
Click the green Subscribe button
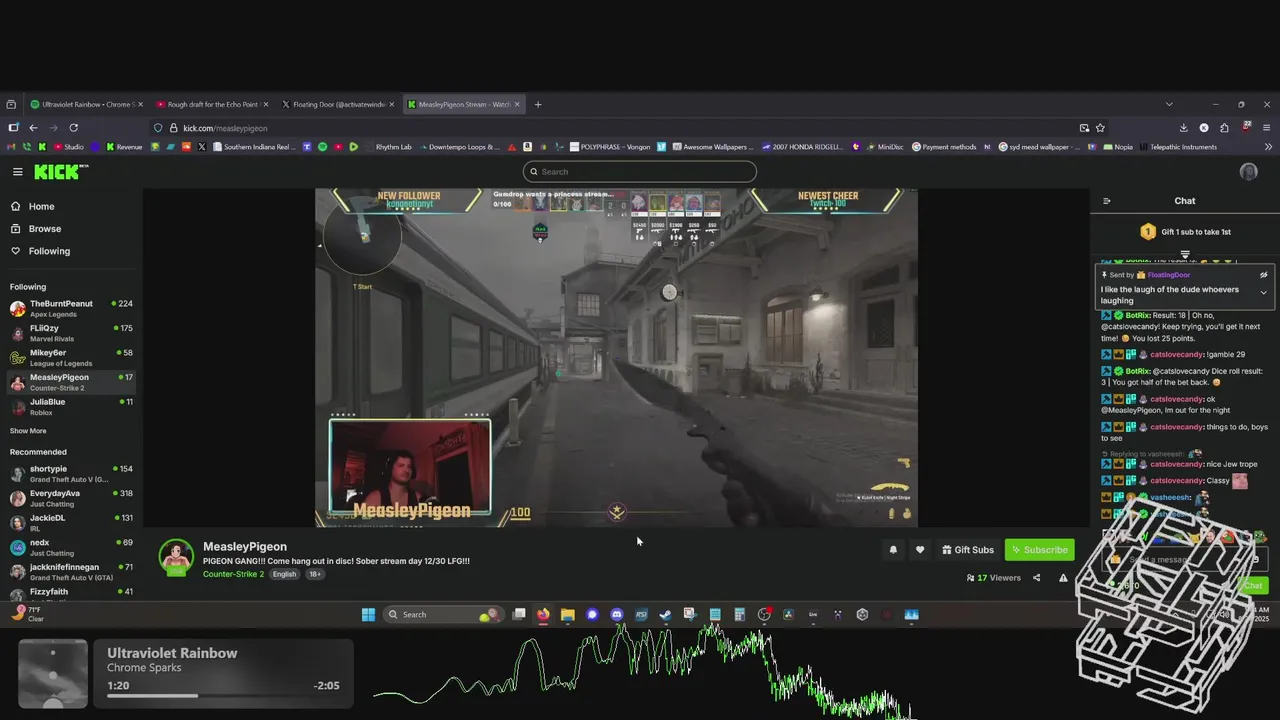(x=1039, y=550)
